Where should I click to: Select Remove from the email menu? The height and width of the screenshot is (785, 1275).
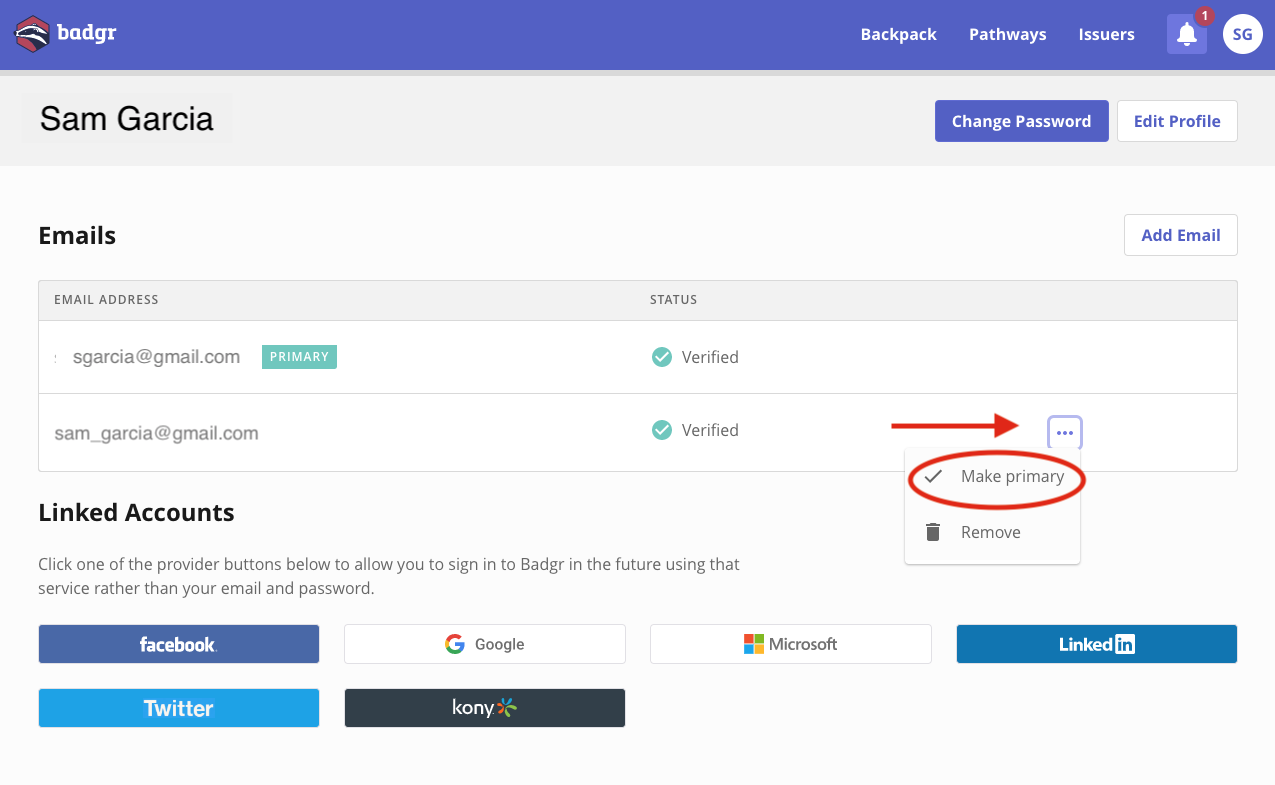pos(993,532)
